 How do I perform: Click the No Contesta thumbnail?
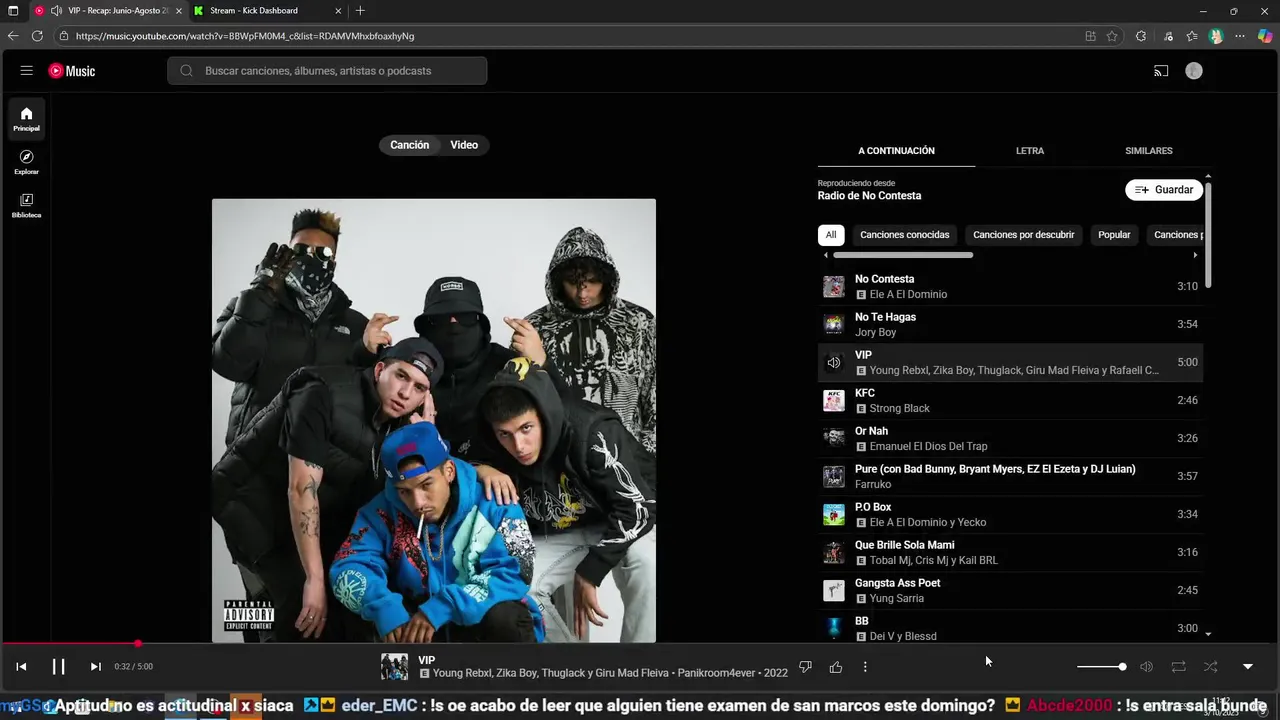833,287
